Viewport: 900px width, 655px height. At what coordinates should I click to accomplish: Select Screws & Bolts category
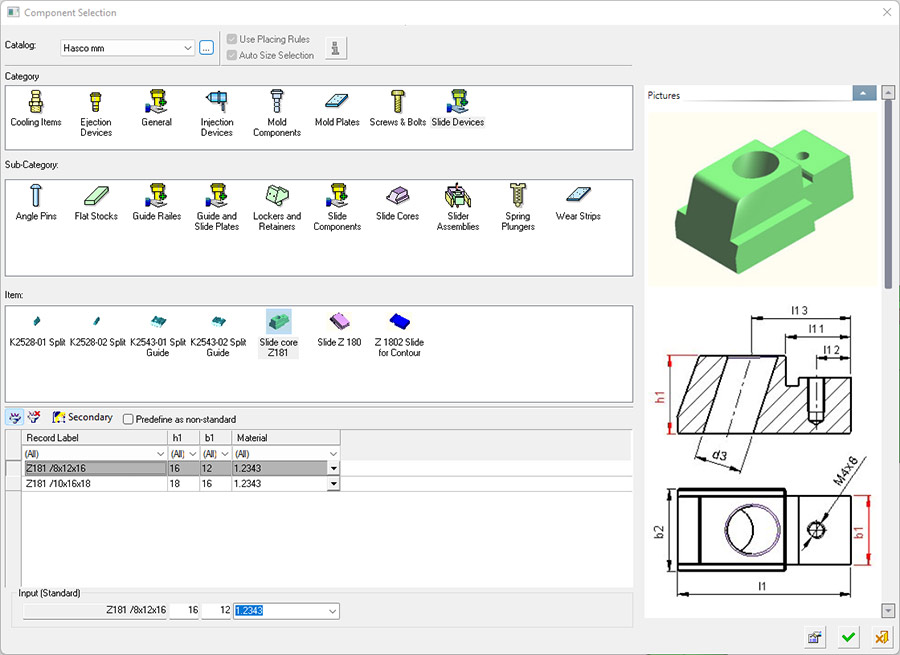(x=397, y=109)
